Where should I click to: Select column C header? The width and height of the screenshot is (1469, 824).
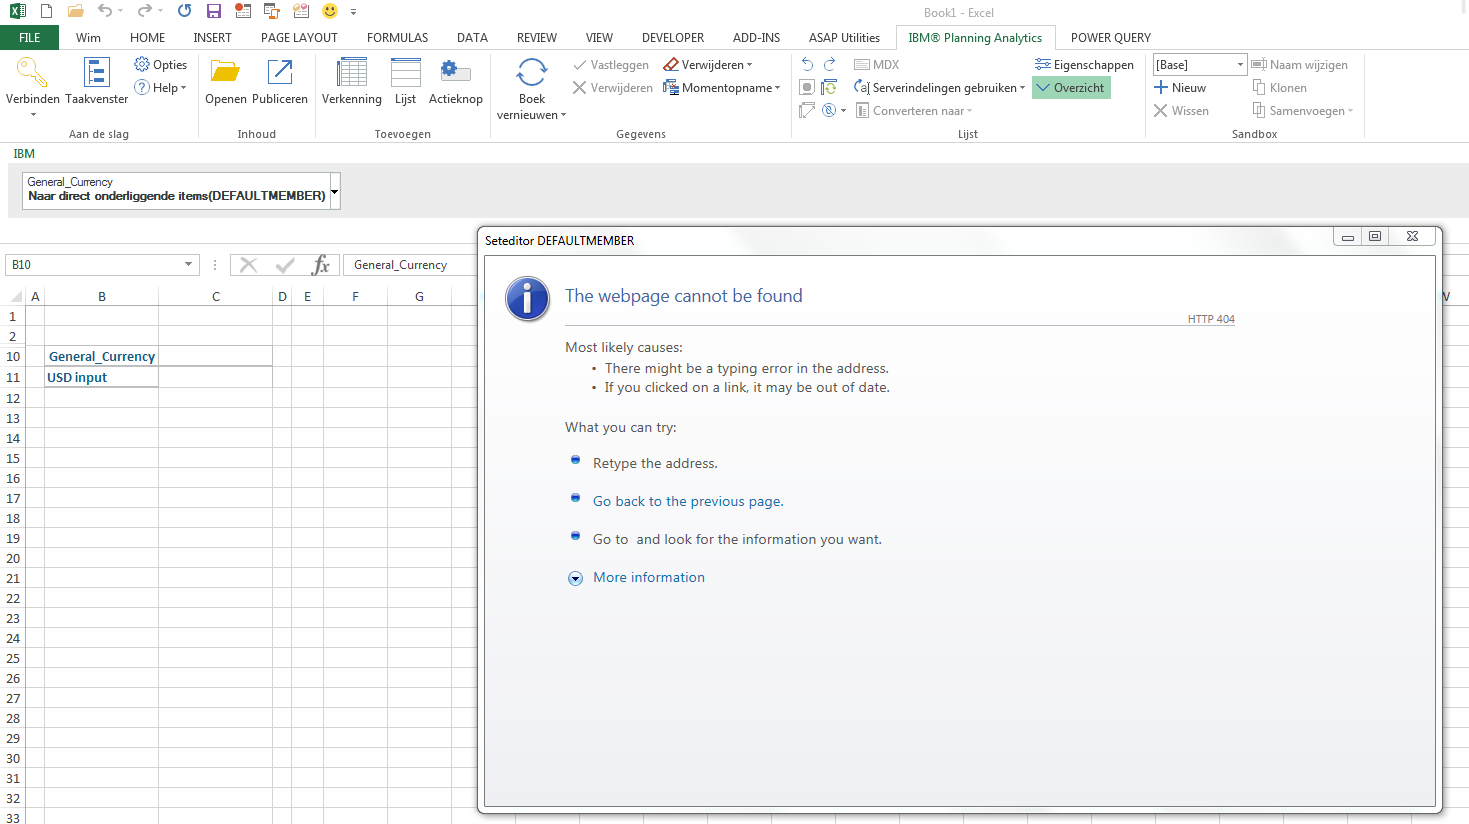coord(215,297)
